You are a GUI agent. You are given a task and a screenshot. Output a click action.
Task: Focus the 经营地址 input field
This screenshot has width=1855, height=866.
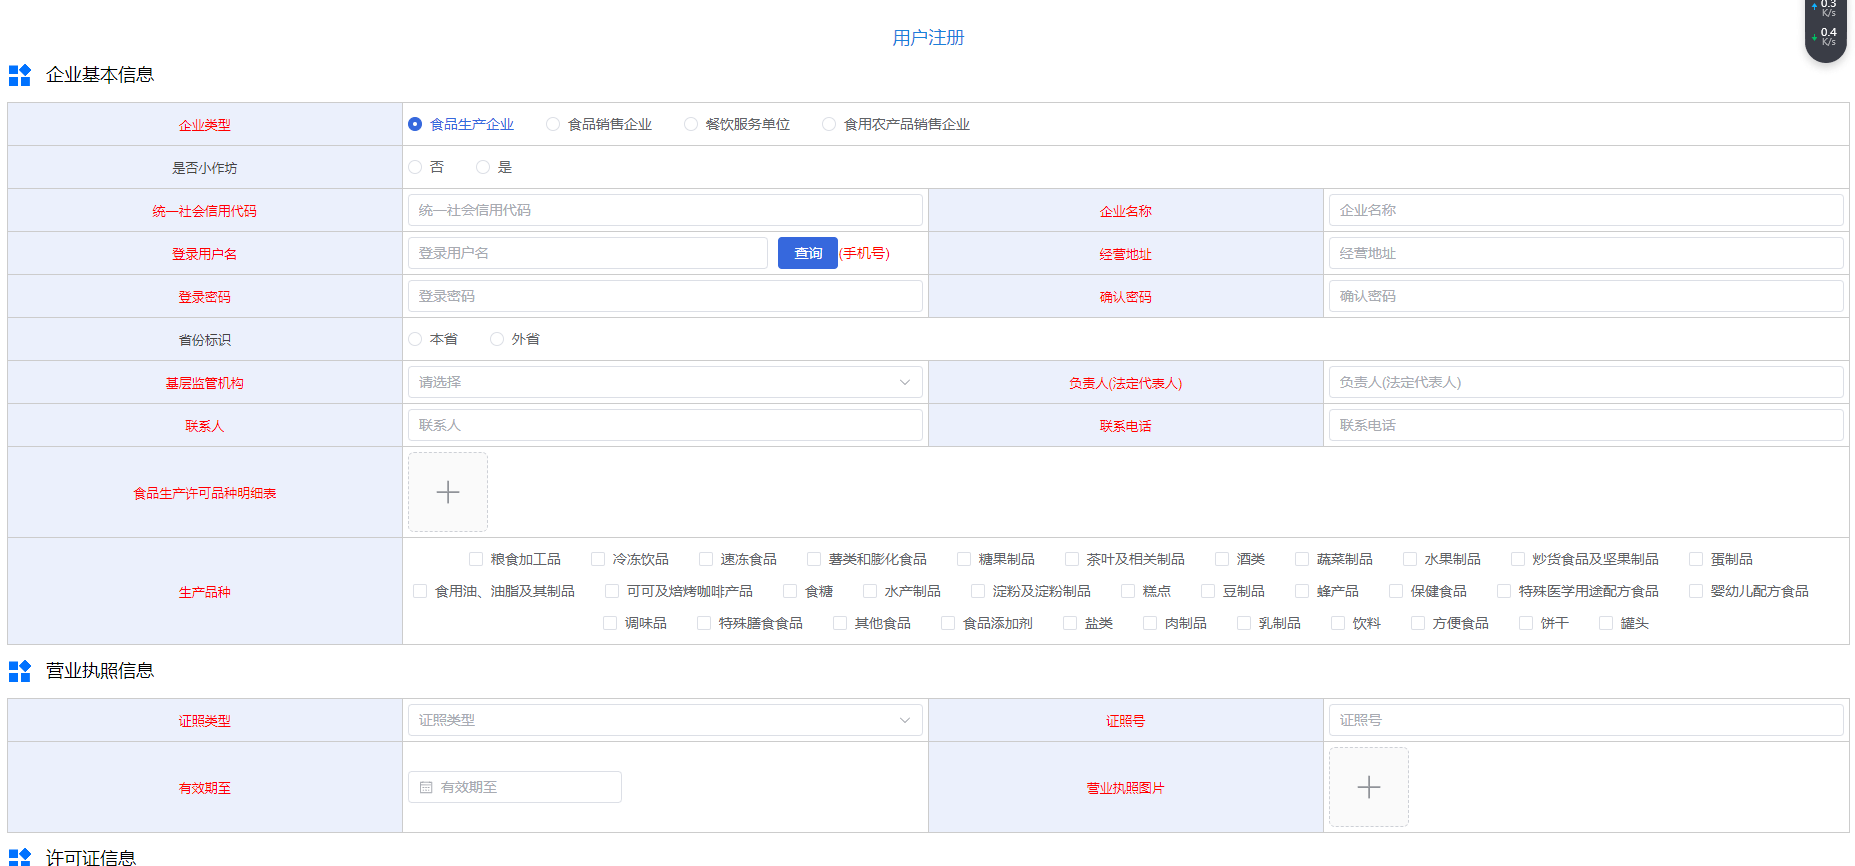point(1586,253)
